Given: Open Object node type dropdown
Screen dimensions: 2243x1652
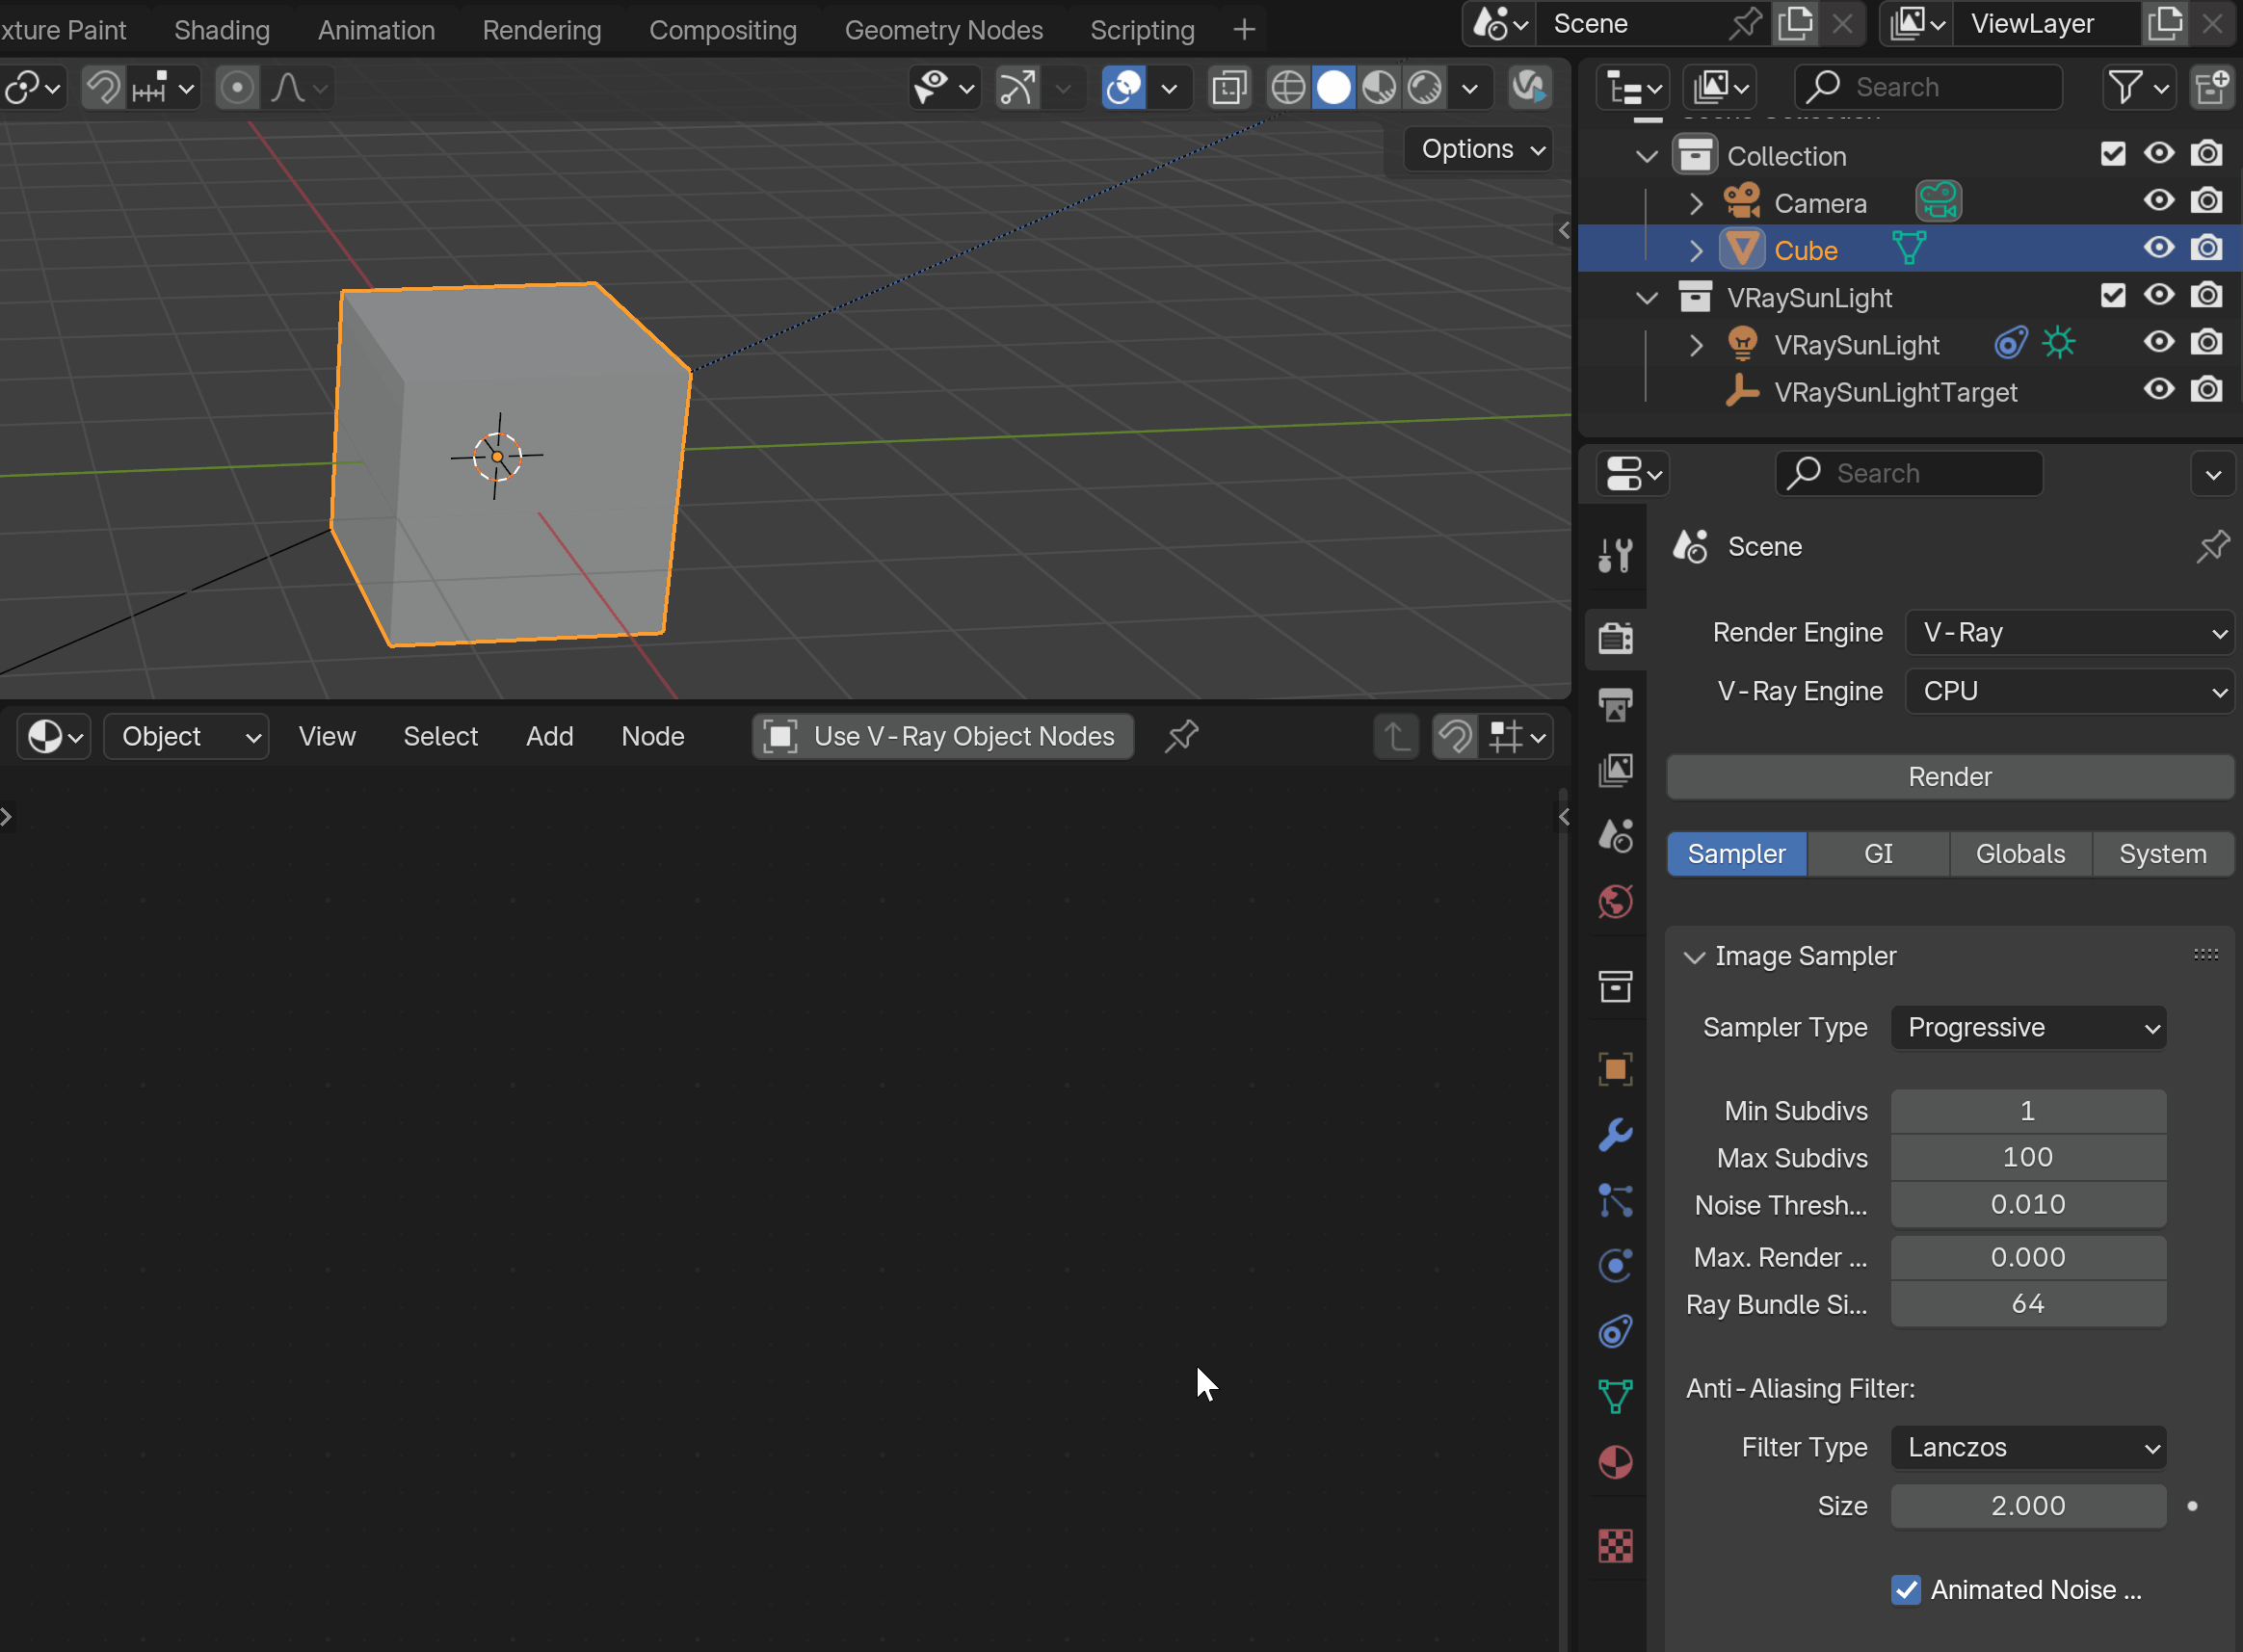Looking at the screenshot, I should 186,737.
